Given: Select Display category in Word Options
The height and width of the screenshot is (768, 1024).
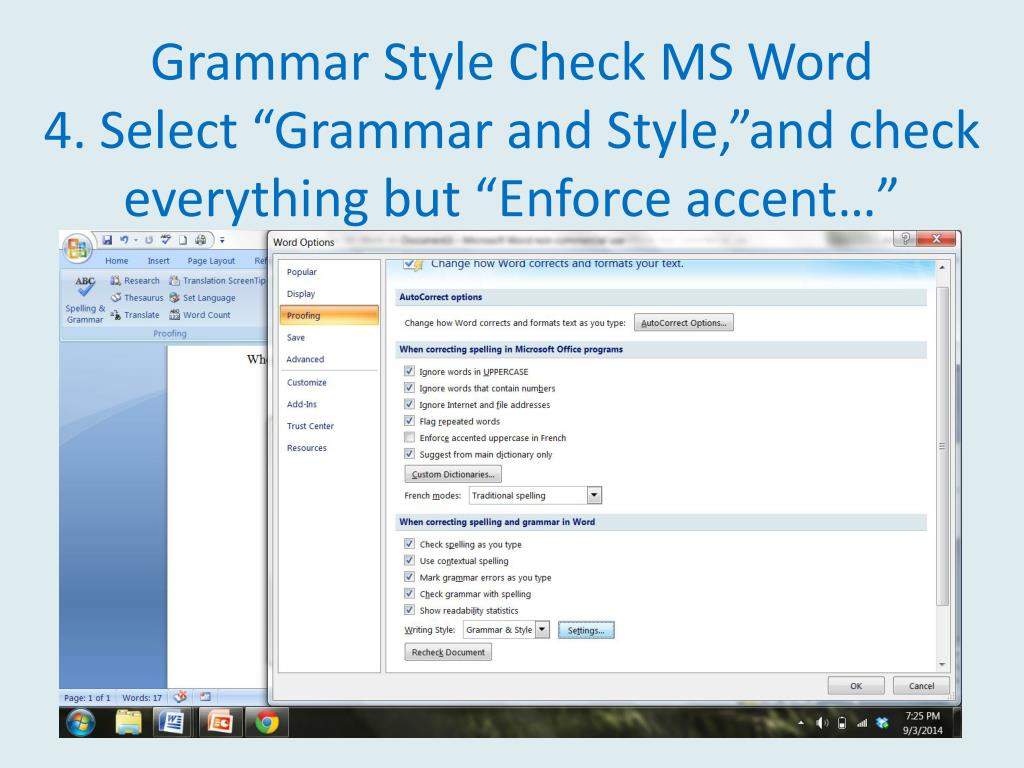Looking at the screenshot, I should coord(329,294).
